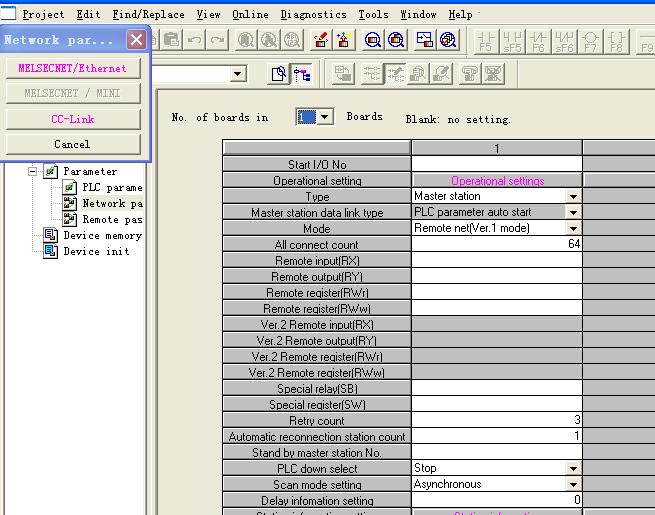Open the Type Master station dropdown

tap(573, 197)
